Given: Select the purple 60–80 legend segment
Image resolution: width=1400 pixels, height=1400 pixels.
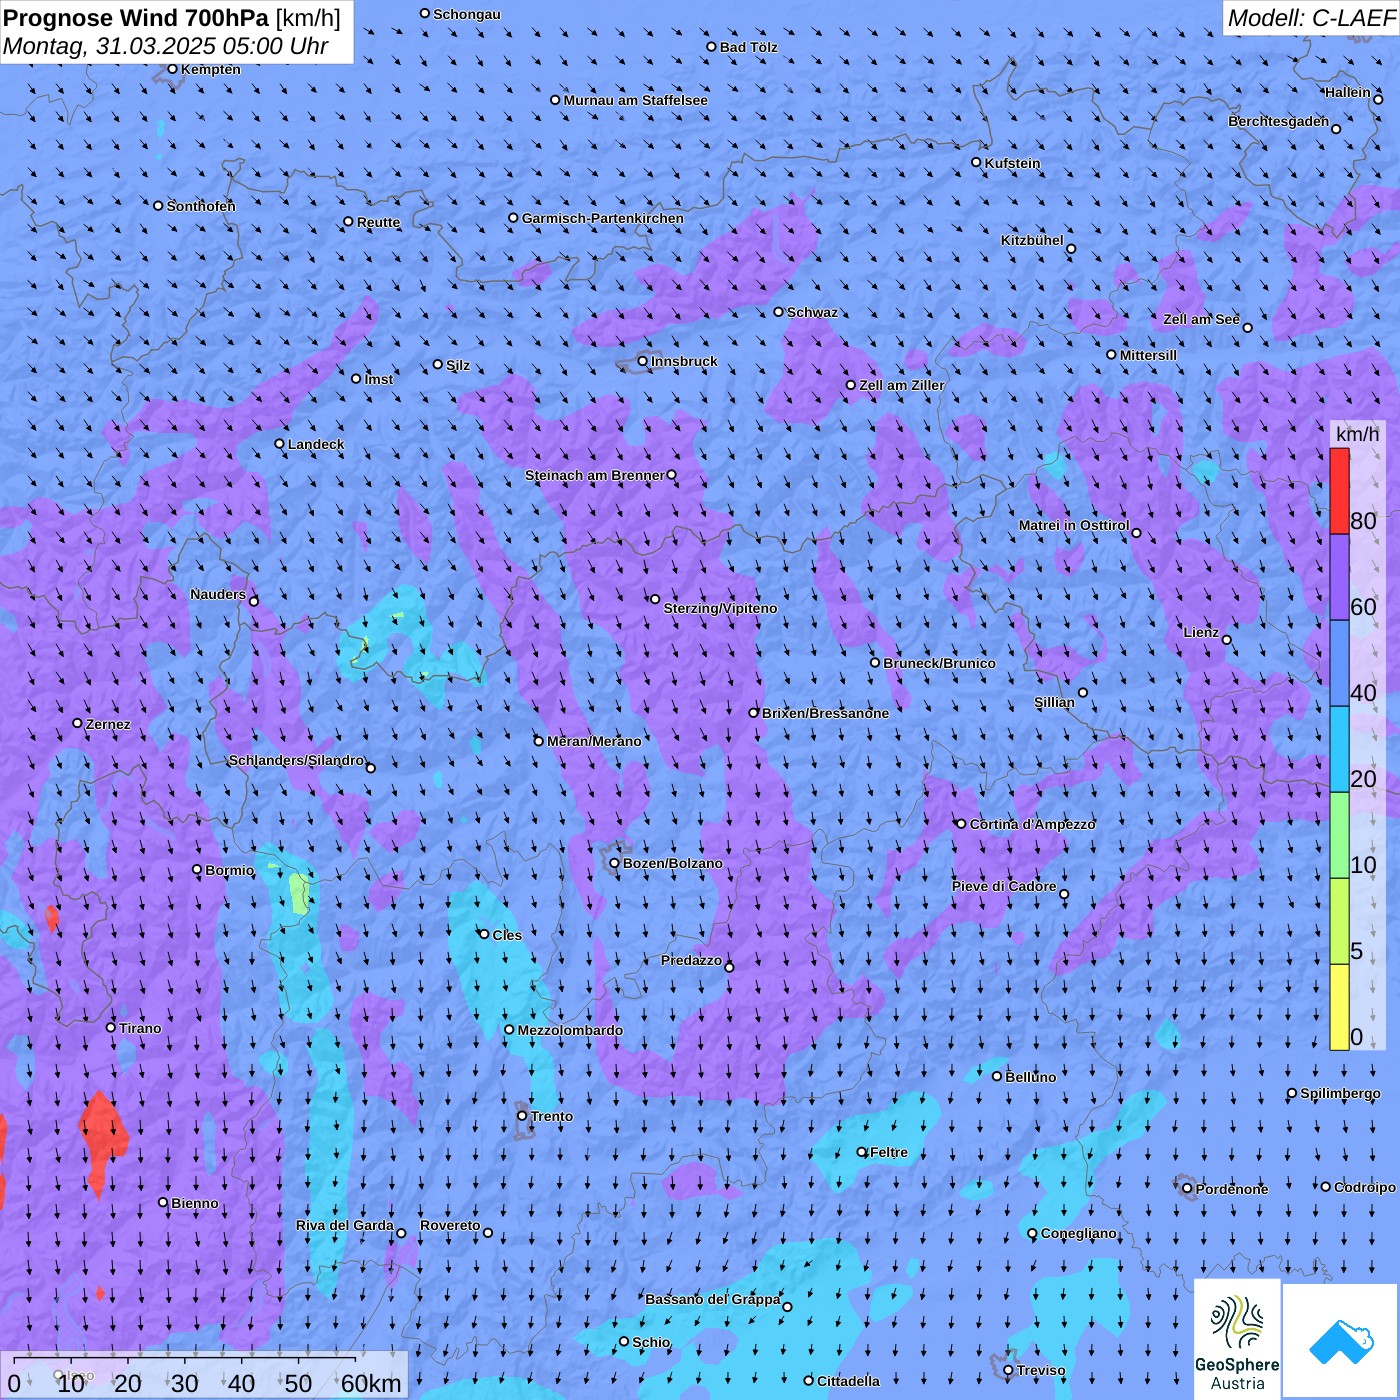Looking at the screenshot, I should click(x=1339, y=578).
